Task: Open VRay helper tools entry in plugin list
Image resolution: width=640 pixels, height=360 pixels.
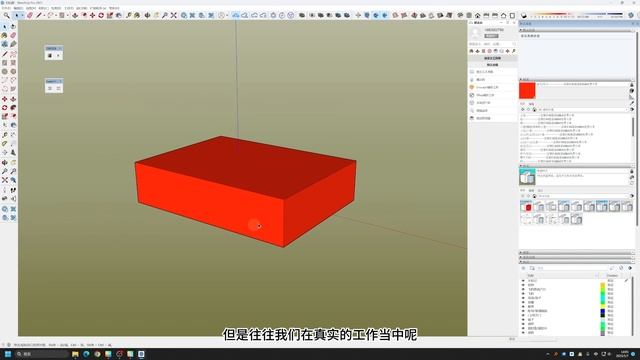Action: click(x=492, y=95)
